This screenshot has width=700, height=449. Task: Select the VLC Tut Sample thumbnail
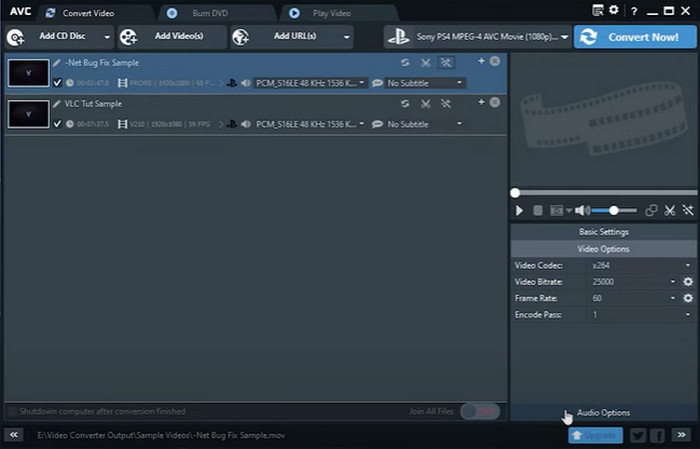29,114
